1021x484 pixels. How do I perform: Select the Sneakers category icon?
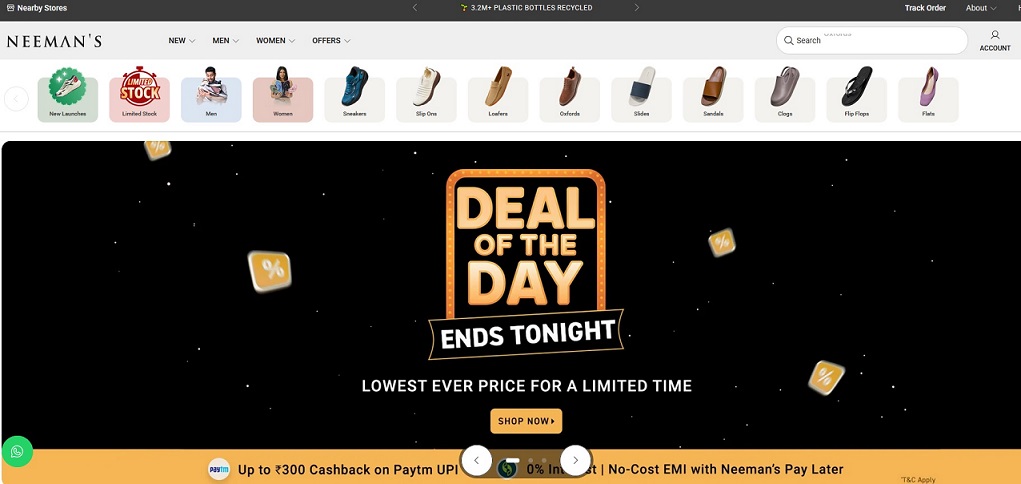pyautogui.click(x=355, y=94)
